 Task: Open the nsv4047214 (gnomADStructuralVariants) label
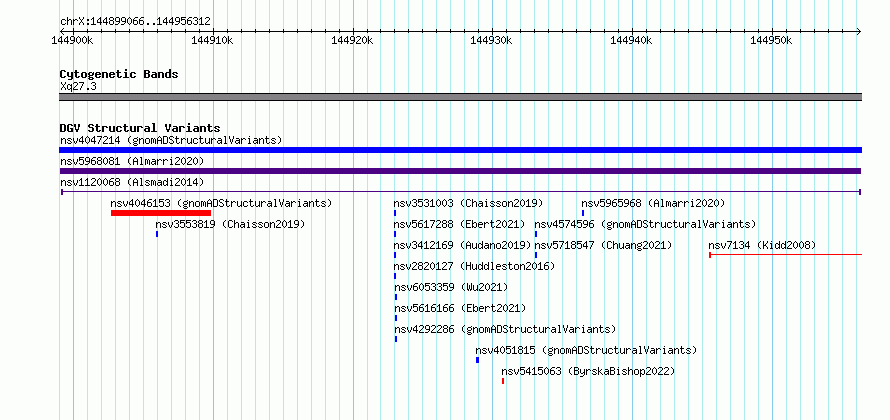click(171, 140)
